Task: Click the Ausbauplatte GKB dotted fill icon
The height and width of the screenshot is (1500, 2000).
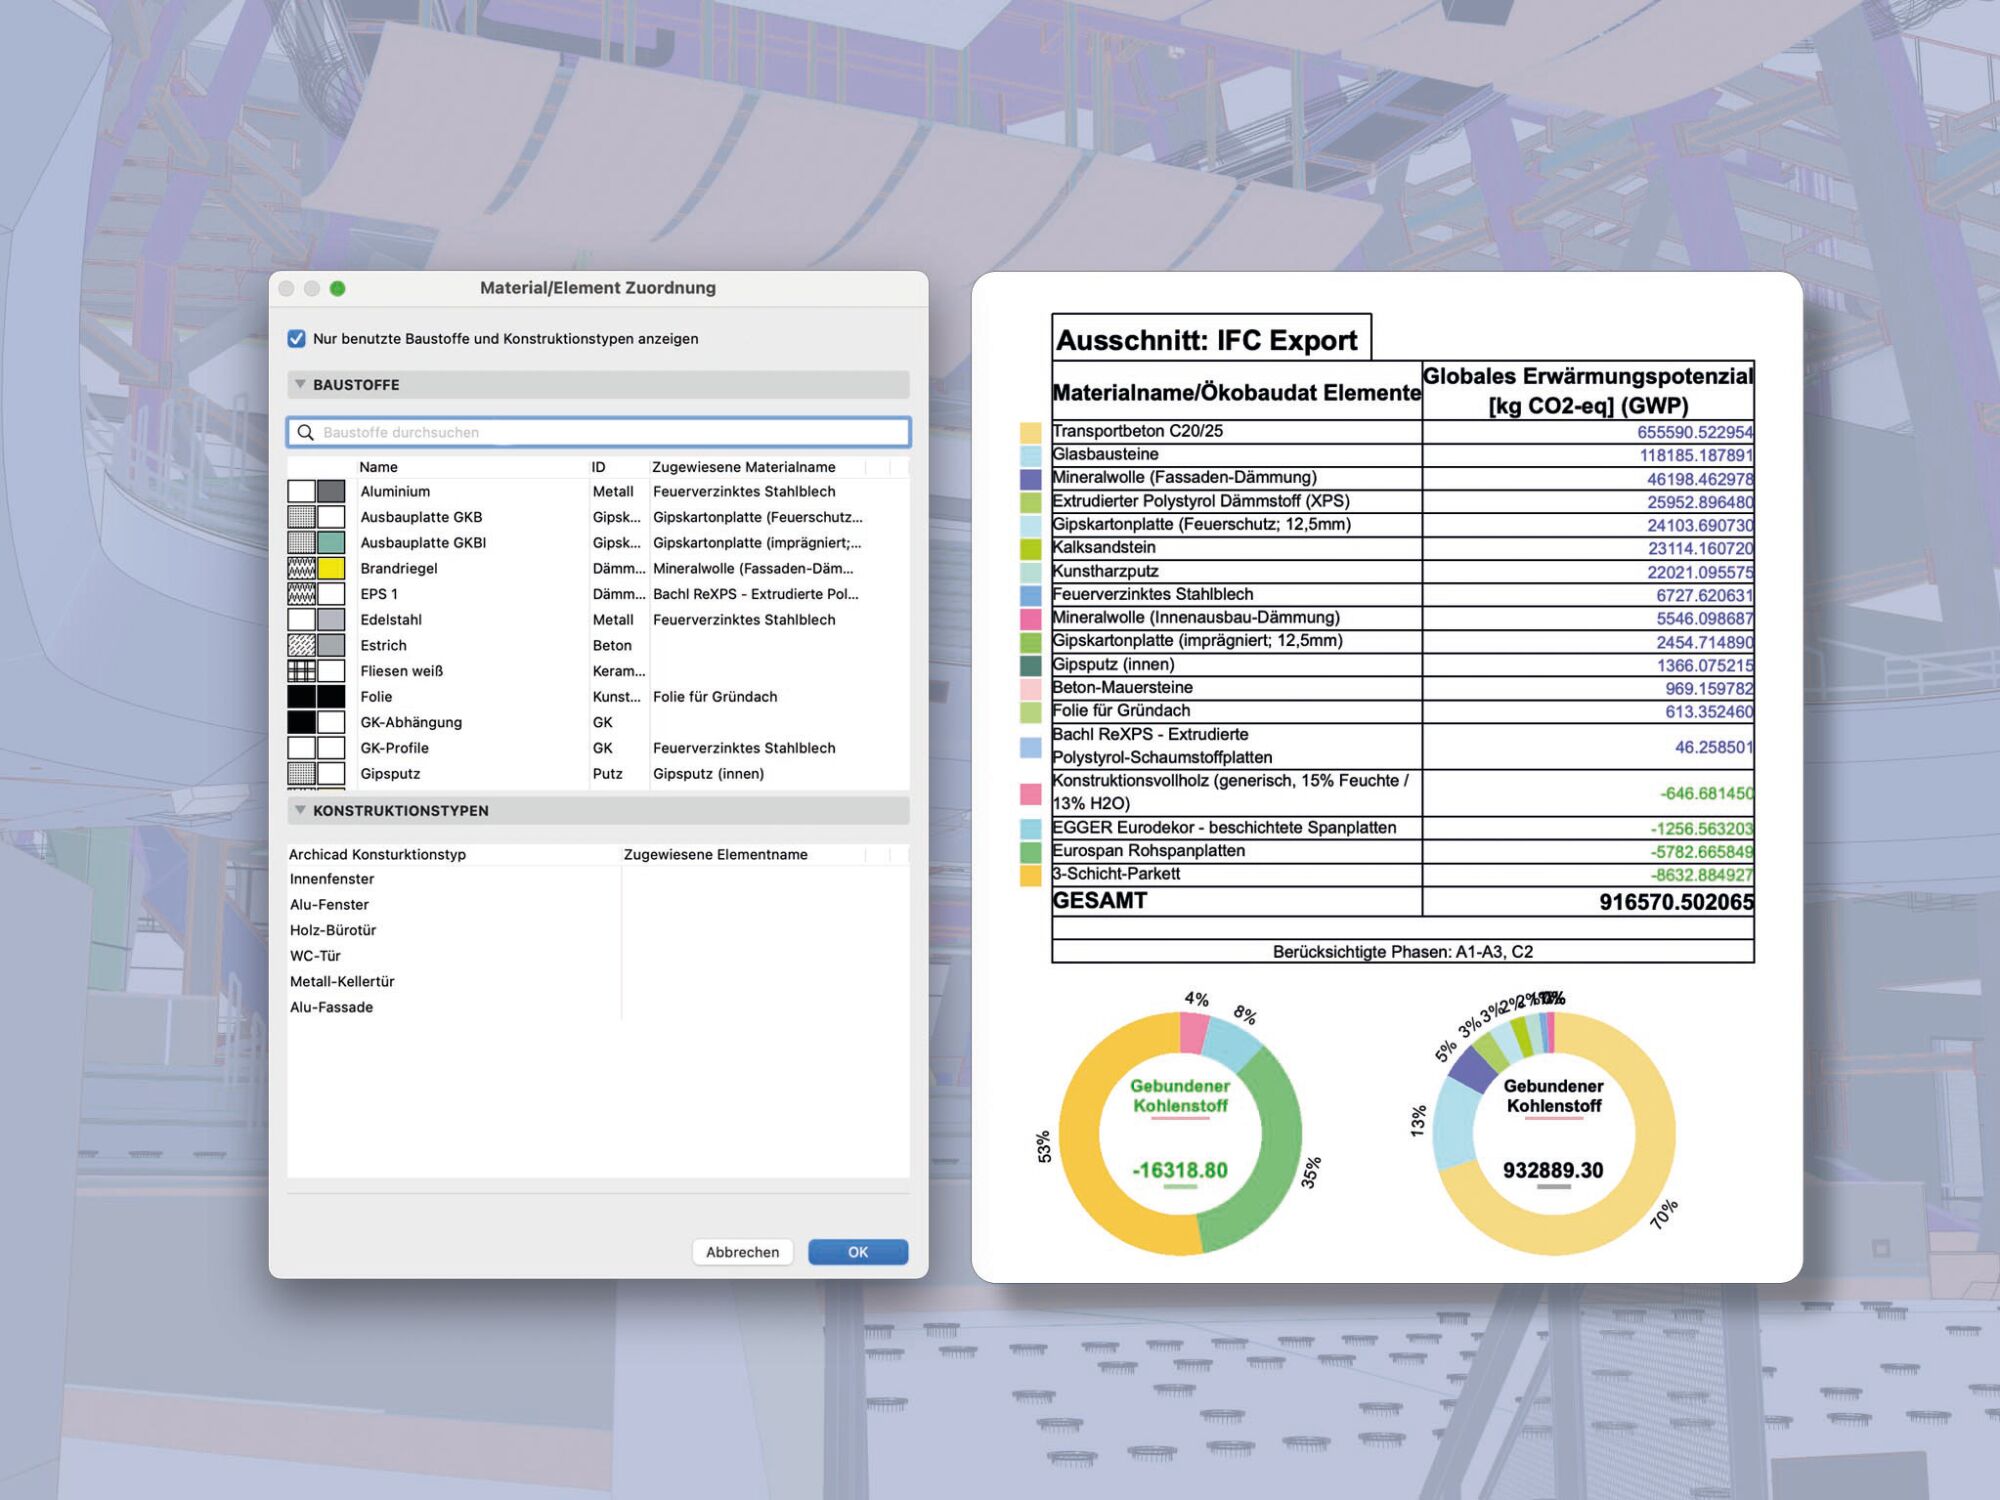Action: tap(301, 517)
